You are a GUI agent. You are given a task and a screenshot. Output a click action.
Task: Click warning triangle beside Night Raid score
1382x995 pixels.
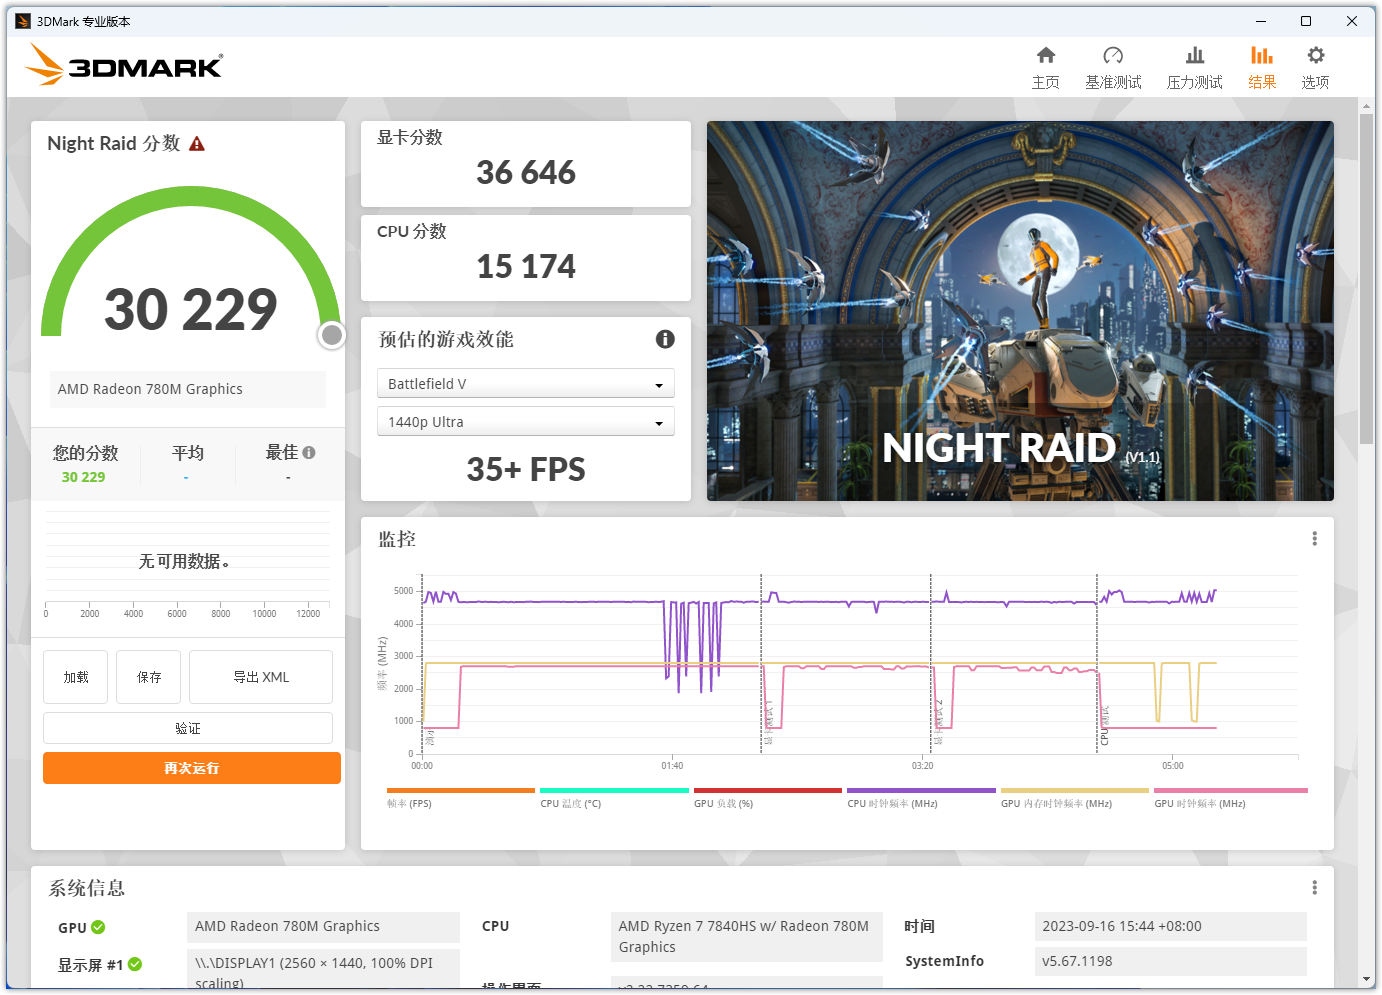click(197, 144)
